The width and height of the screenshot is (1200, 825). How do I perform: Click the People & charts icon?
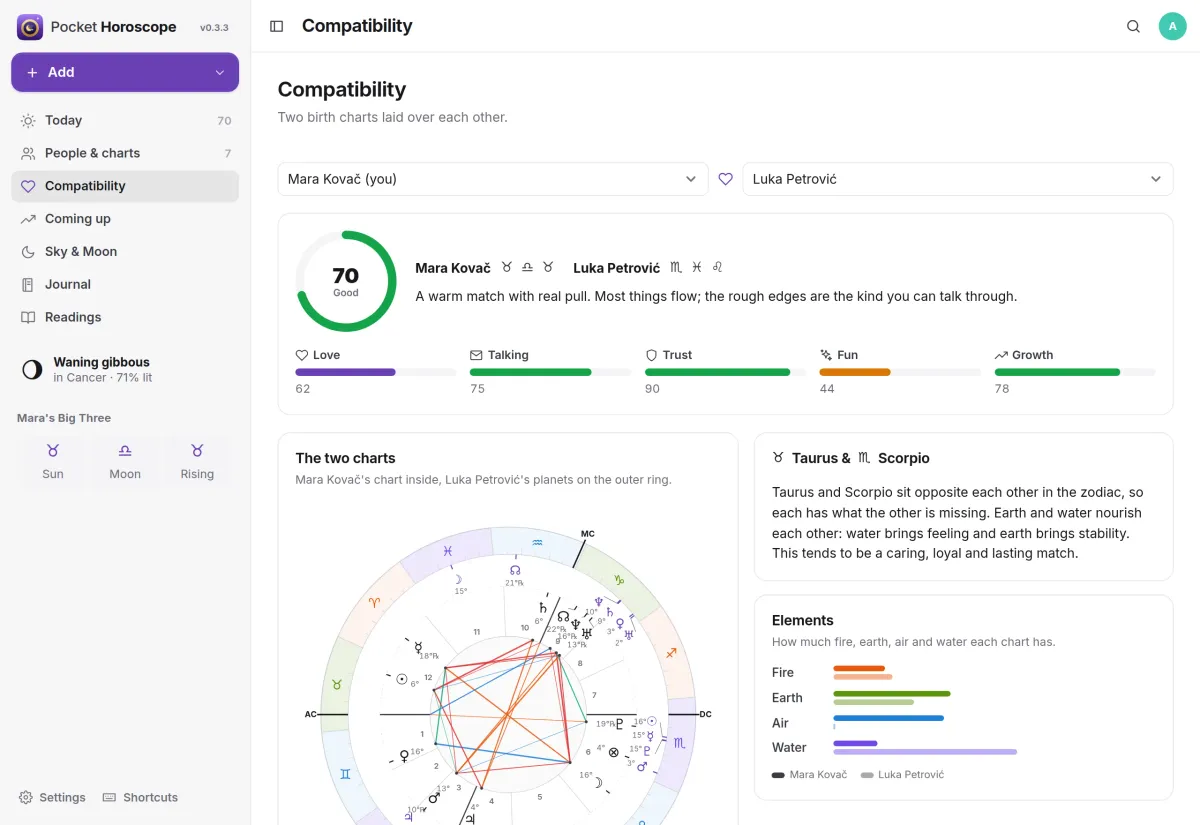point(28,153)
